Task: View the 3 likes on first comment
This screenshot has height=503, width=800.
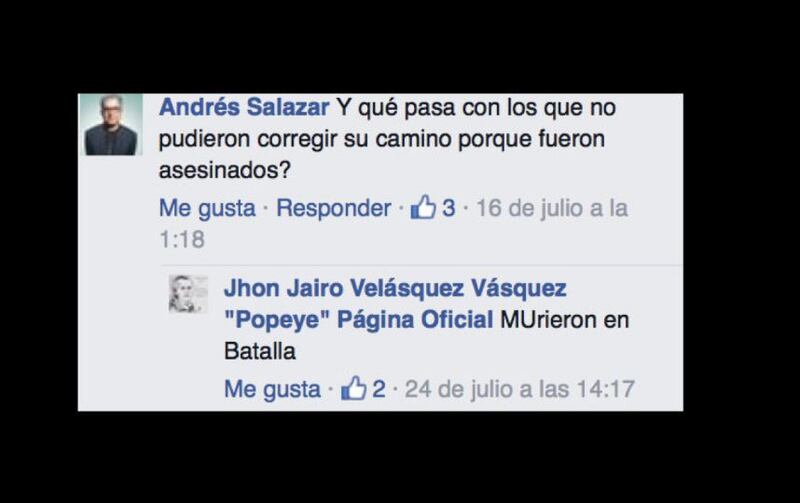Action: pyautogui.click(x=448, y=208)
